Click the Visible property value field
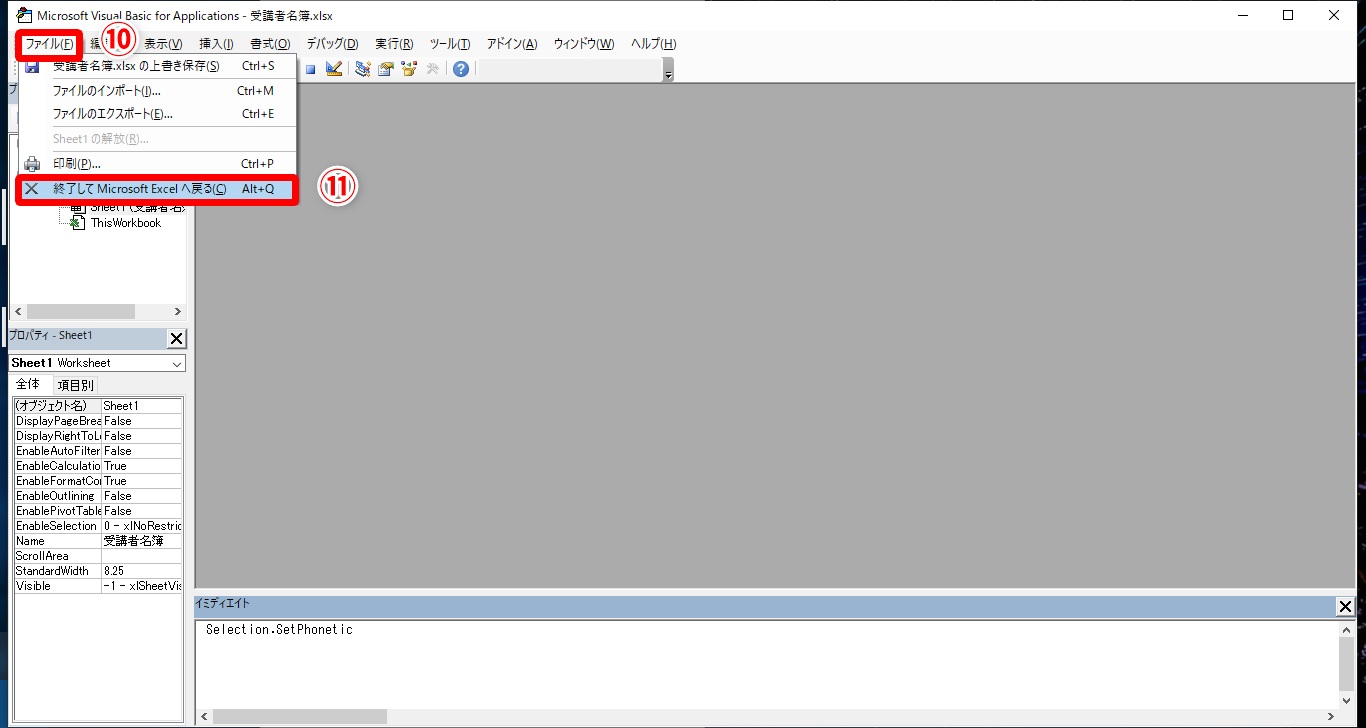Image resolution: width=1366 pixels, height=728 pixels. pos(142,586)
